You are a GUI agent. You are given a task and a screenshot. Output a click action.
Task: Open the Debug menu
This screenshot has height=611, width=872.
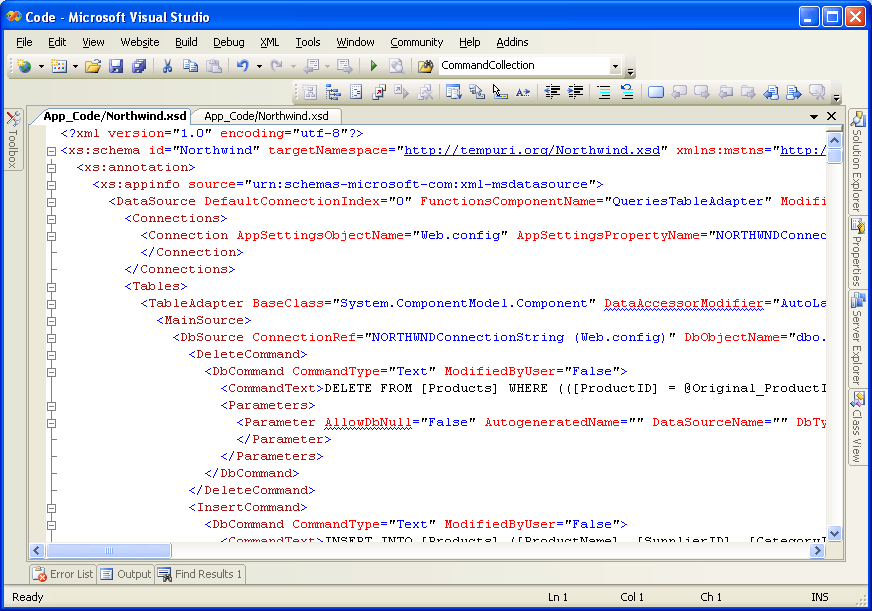click(x=228, y=42)
